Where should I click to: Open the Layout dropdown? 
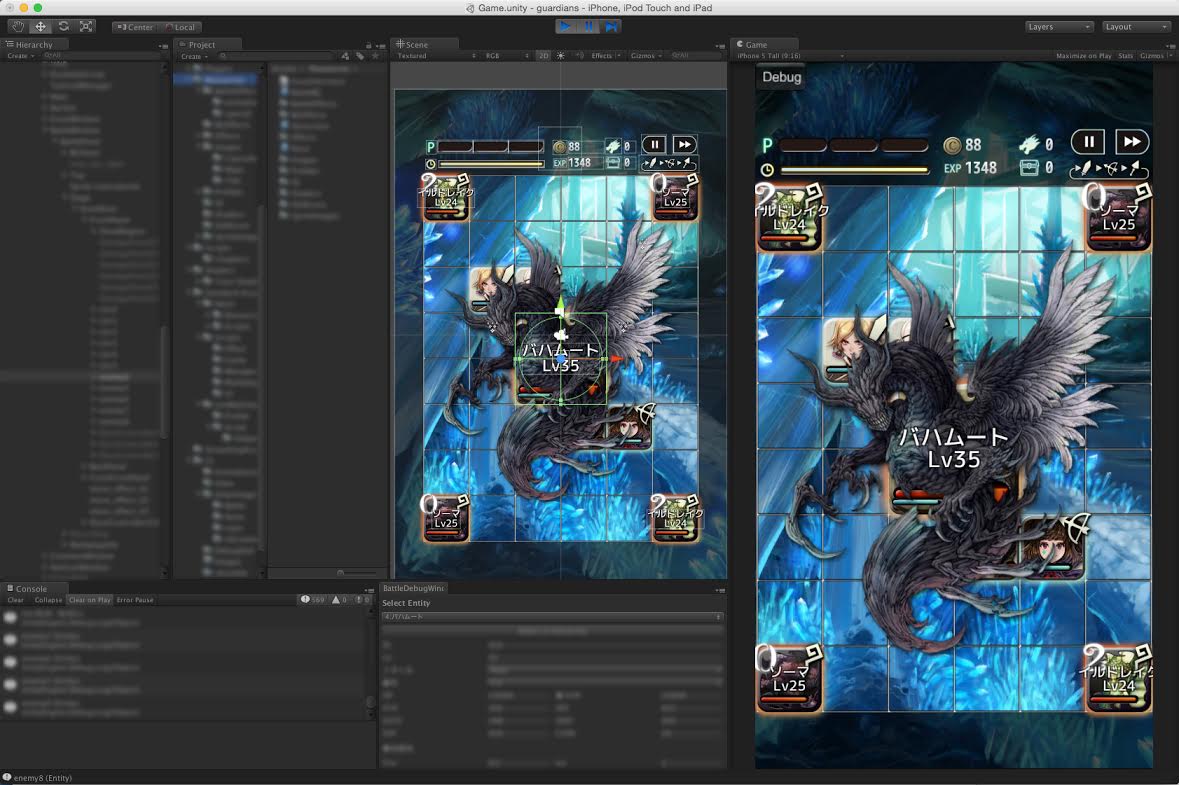[1136, 27]
